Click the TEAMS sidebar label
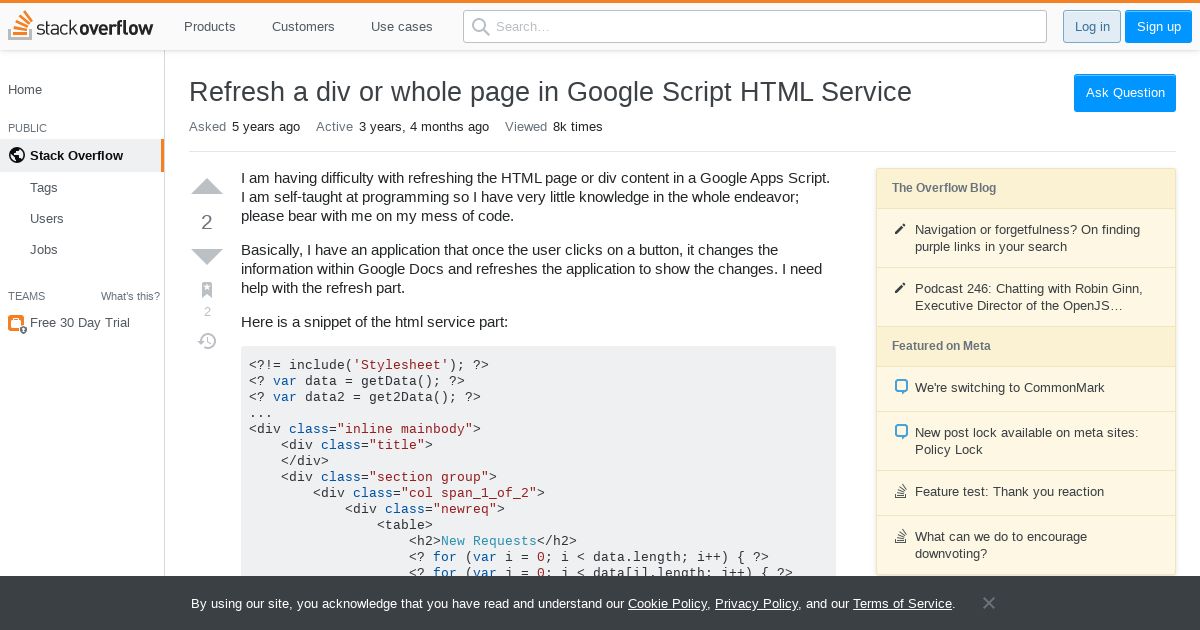1200x630 pixels. 26,296
